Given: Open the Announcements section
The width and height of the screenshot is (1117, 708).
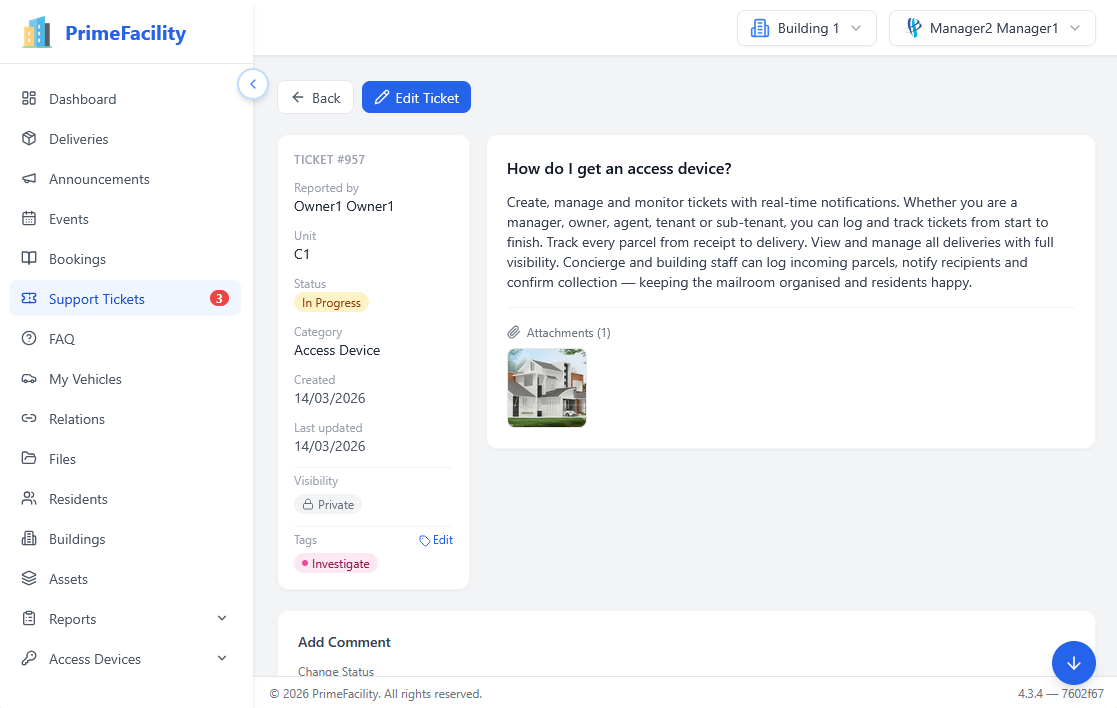Looking at the screenshot, I should (99, 178).
